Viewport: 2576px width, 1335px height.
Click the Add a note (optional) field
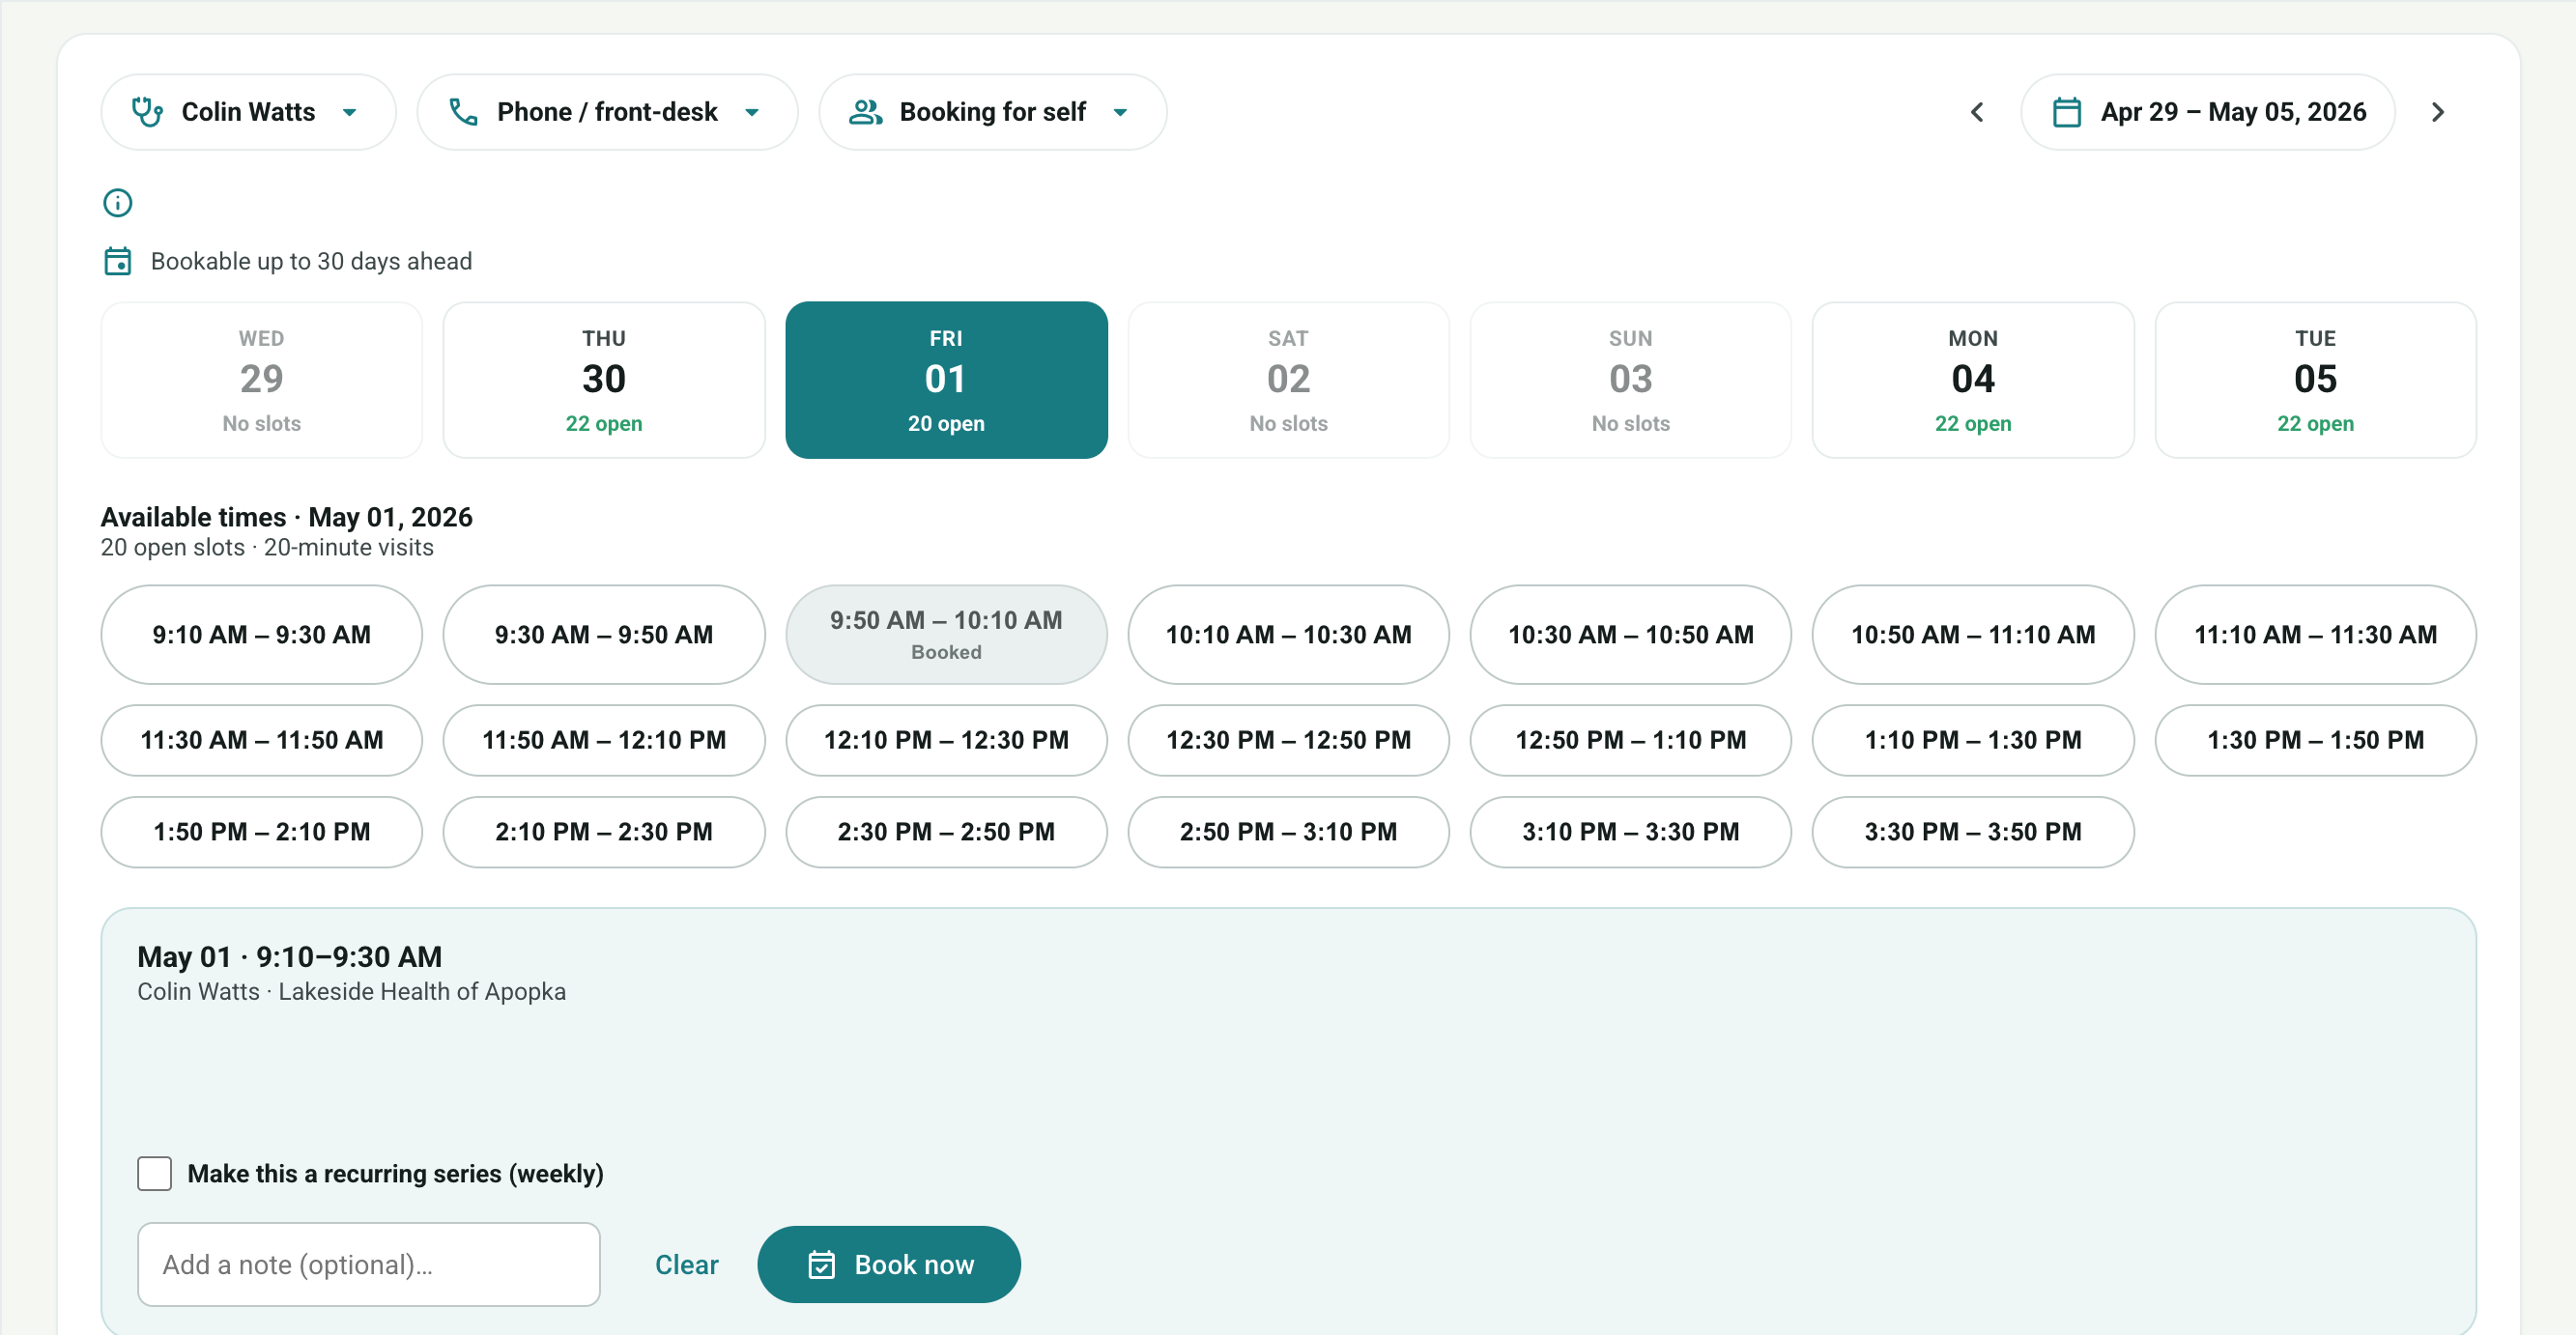(369, 1264)
